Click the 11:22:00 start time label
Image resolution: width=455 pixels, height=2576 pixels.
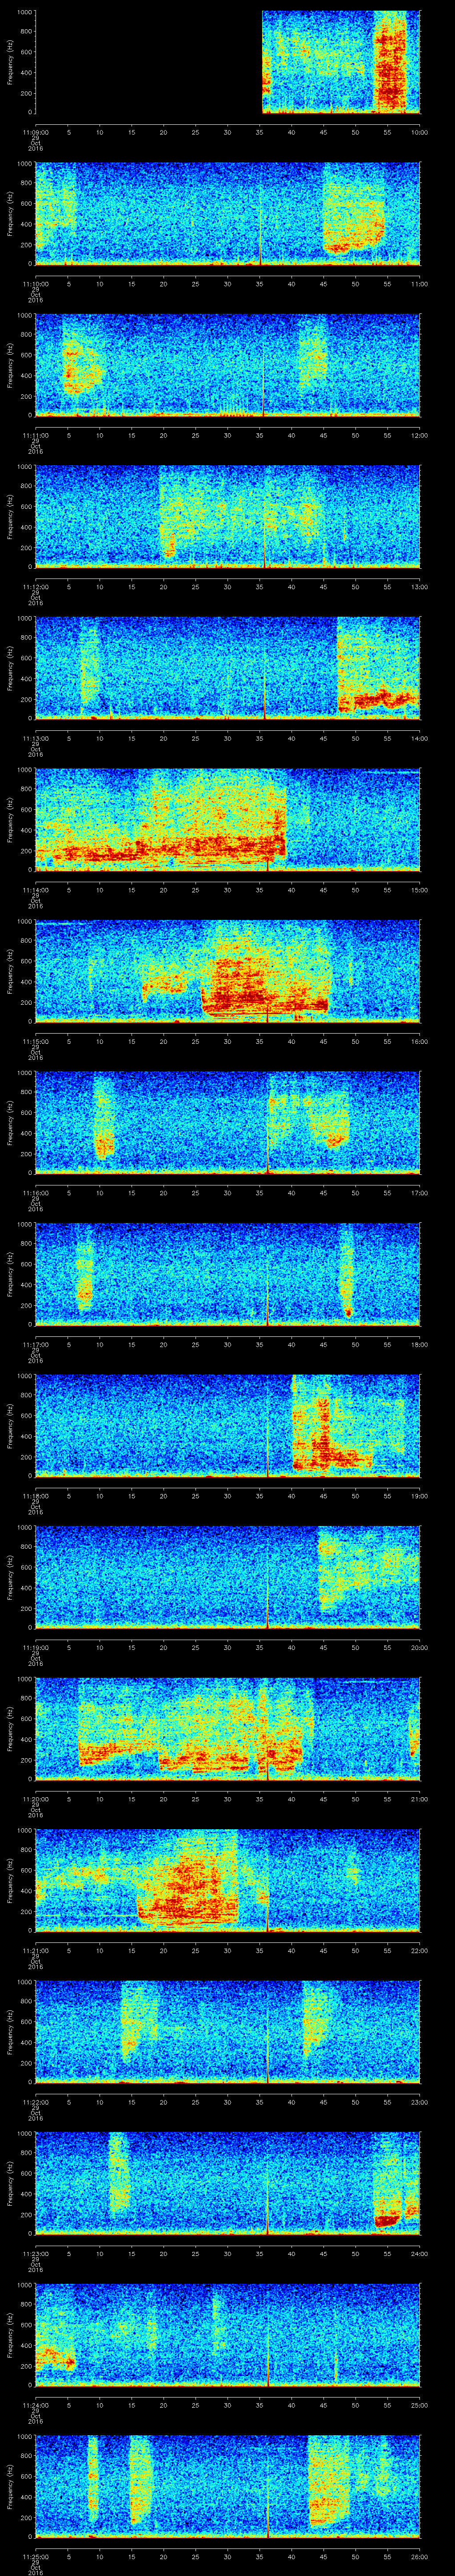(x=35, y=2101)
